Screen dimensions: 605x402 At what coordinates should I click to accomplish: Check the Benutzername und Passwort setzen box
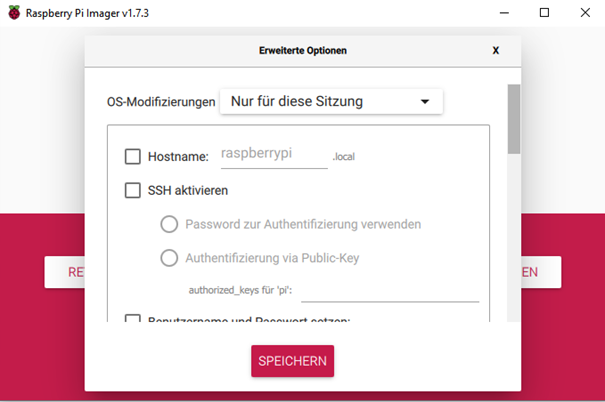pos(133,318)
